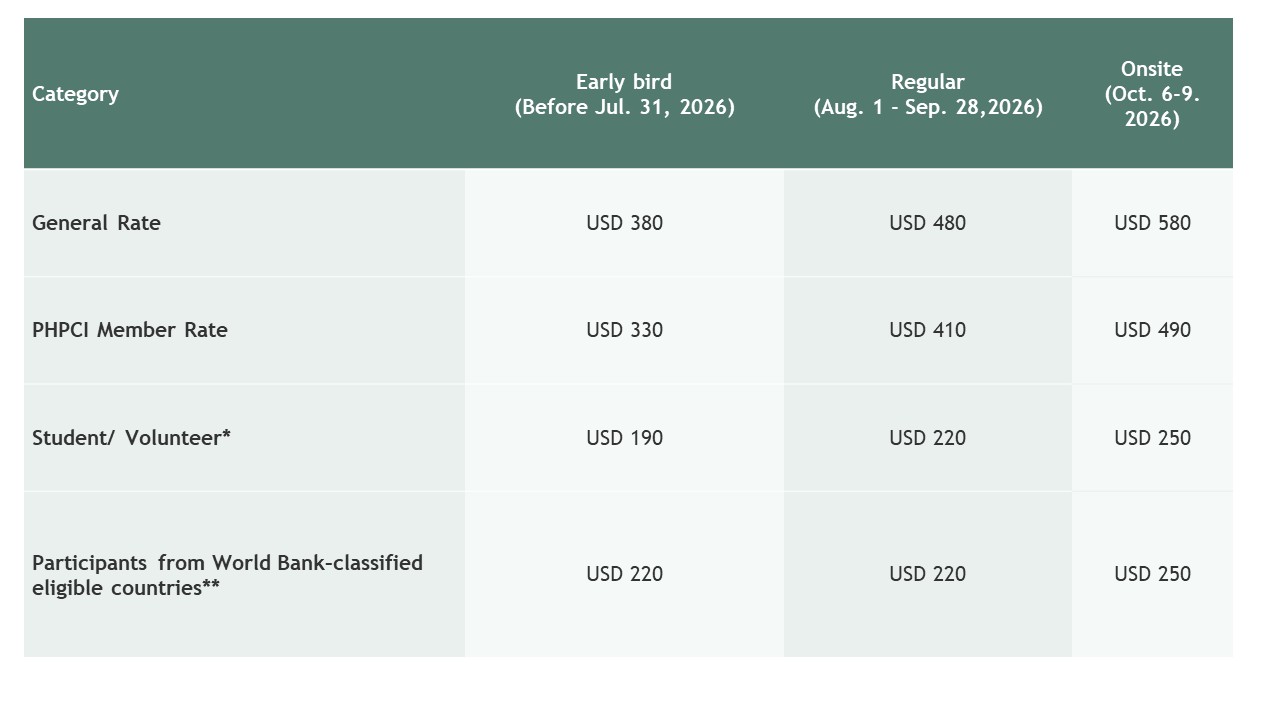Click the General Rate row label
1280x720 pixels.
(x=96, y=223)
